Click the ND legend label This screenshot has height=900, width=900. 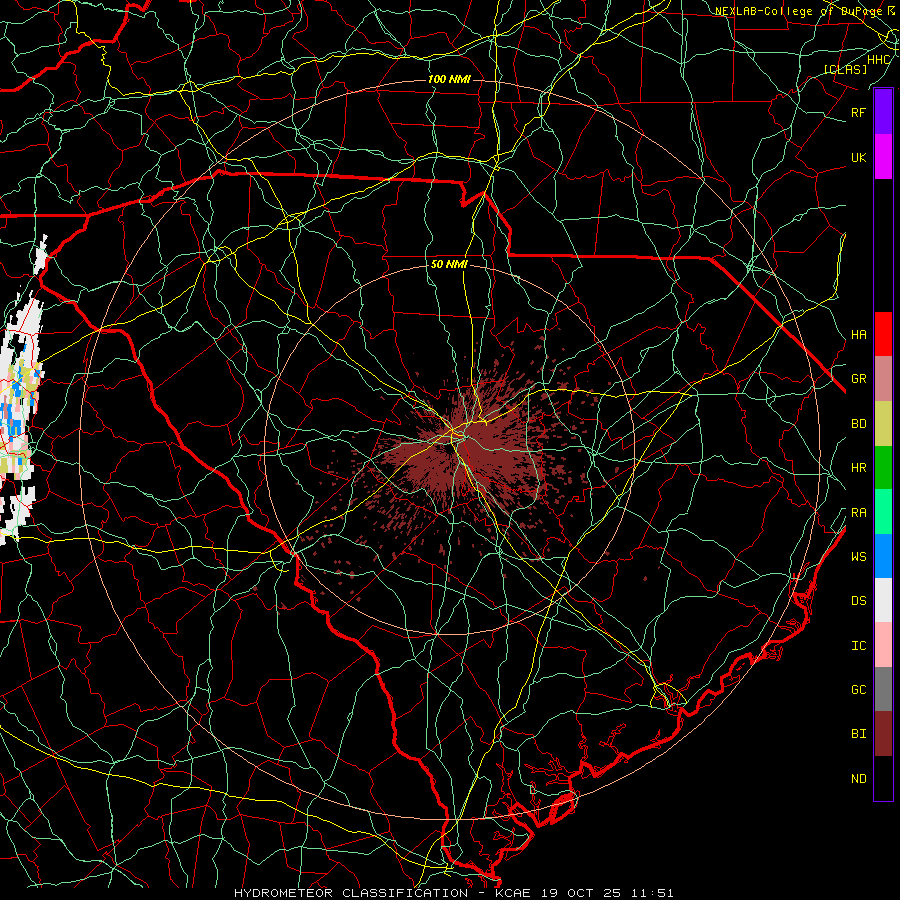point(858,778)
